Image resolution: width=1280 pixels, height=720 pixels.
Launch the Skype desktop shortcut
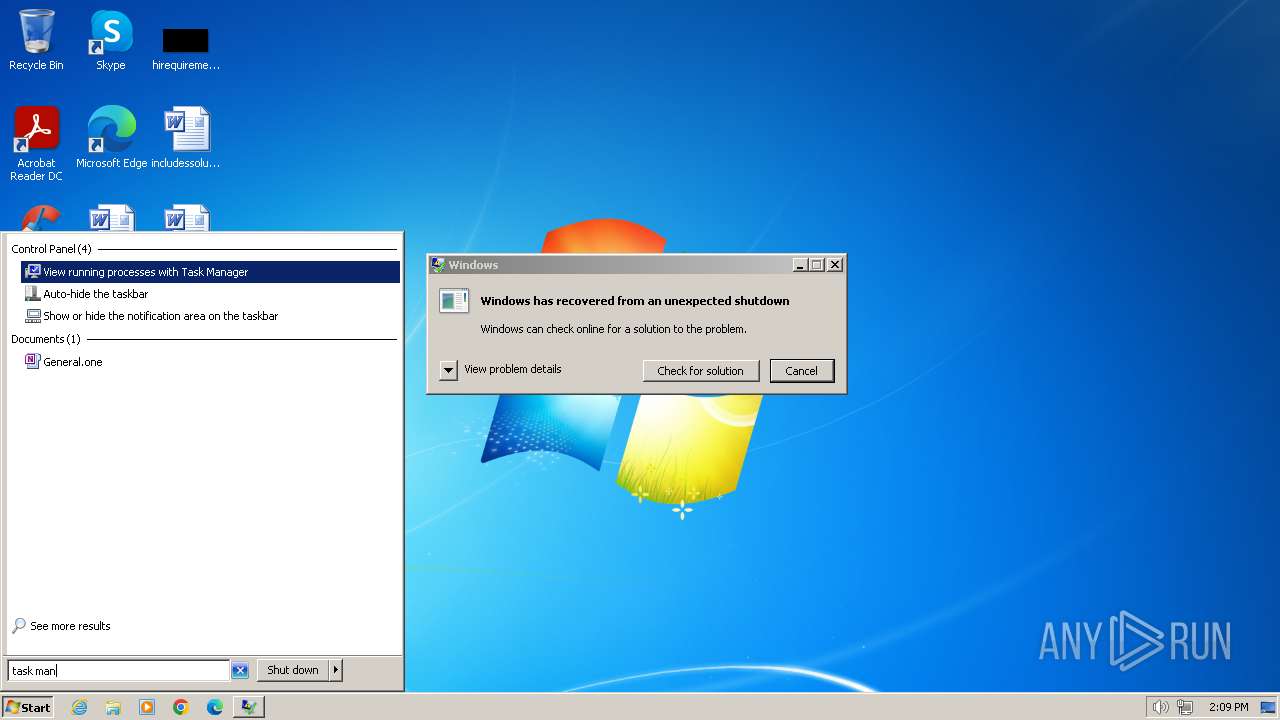[x=110, y=40]
